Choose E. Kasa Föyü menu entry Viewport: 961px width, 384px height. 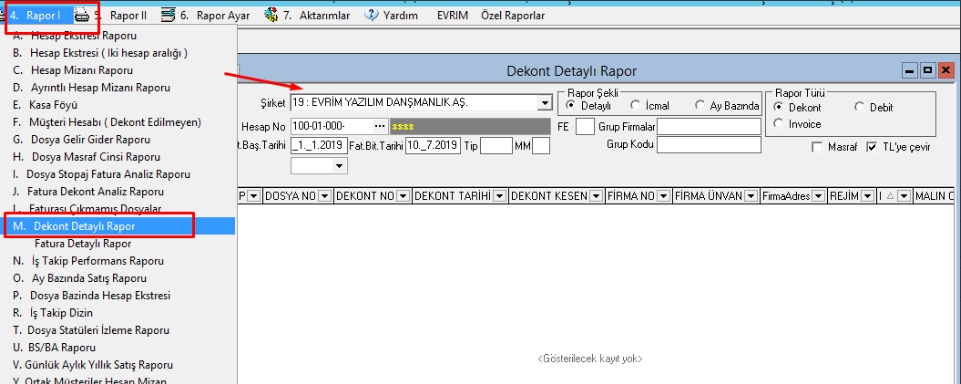tap(118, 105)
